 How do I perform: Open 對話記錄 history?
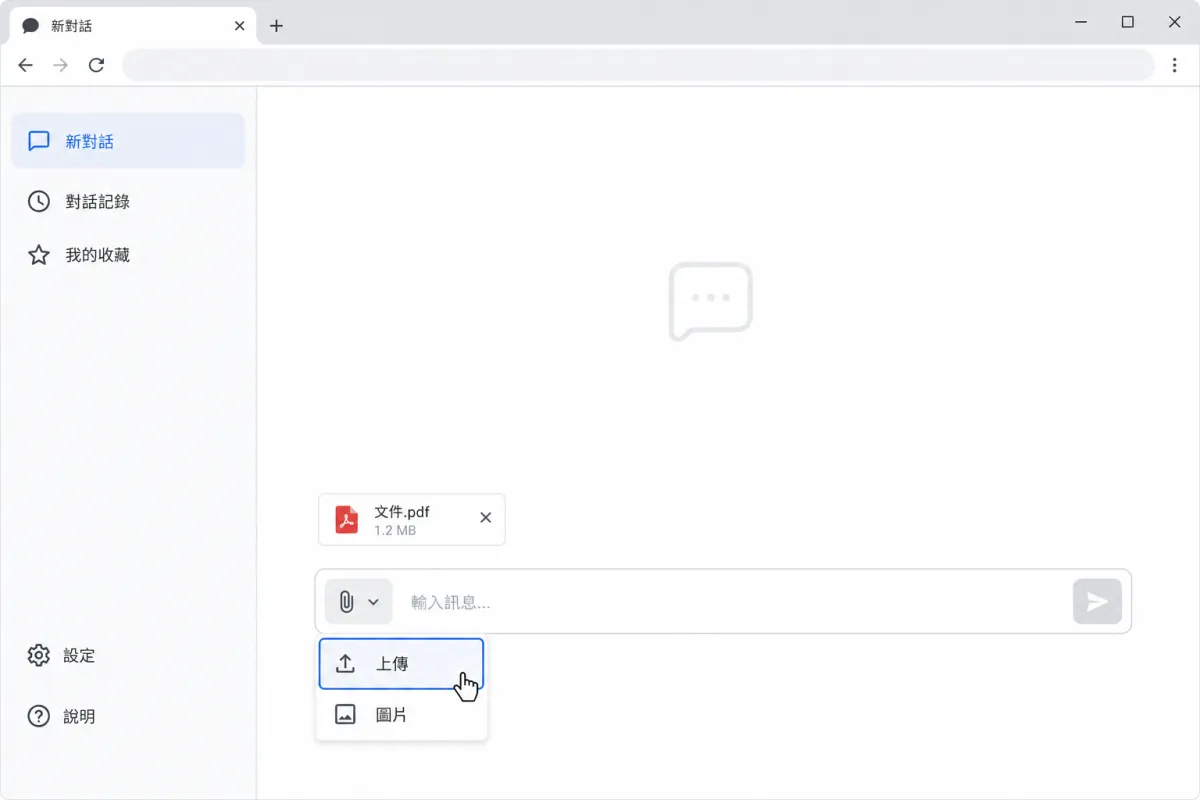click(128, 201)
